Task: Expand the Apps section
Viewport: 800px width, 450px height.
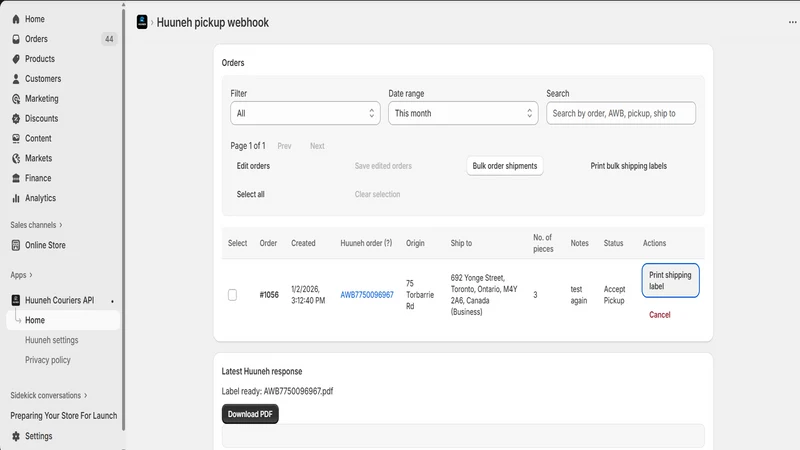Action: coord(21,275)
